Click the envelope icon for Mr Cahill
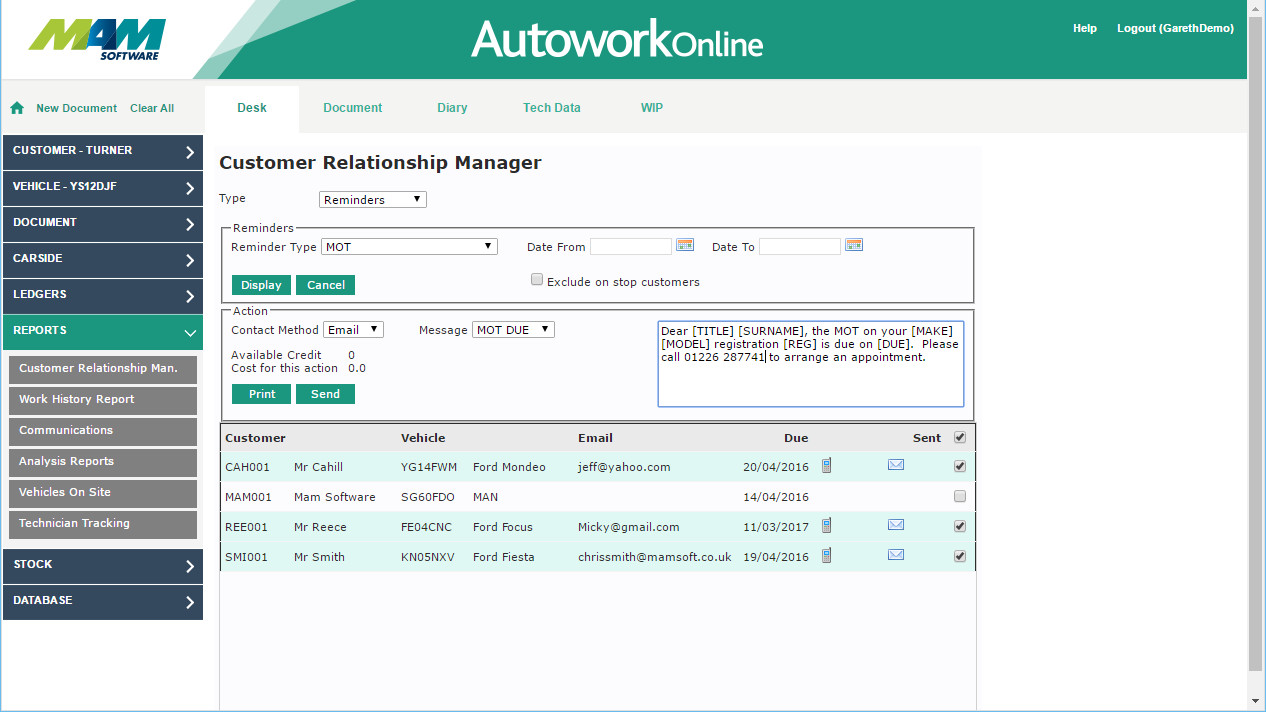The image size is (1266, 712). pos(896,465)
